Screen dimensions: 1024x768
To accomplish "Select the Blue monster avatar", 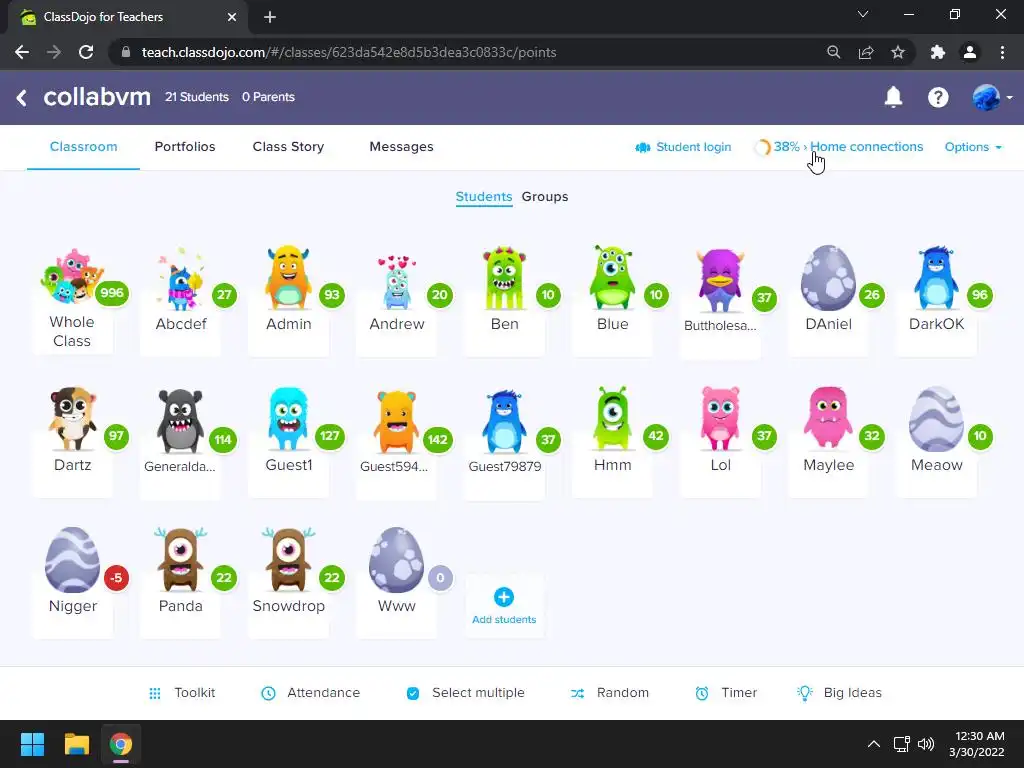I will 612,277.
